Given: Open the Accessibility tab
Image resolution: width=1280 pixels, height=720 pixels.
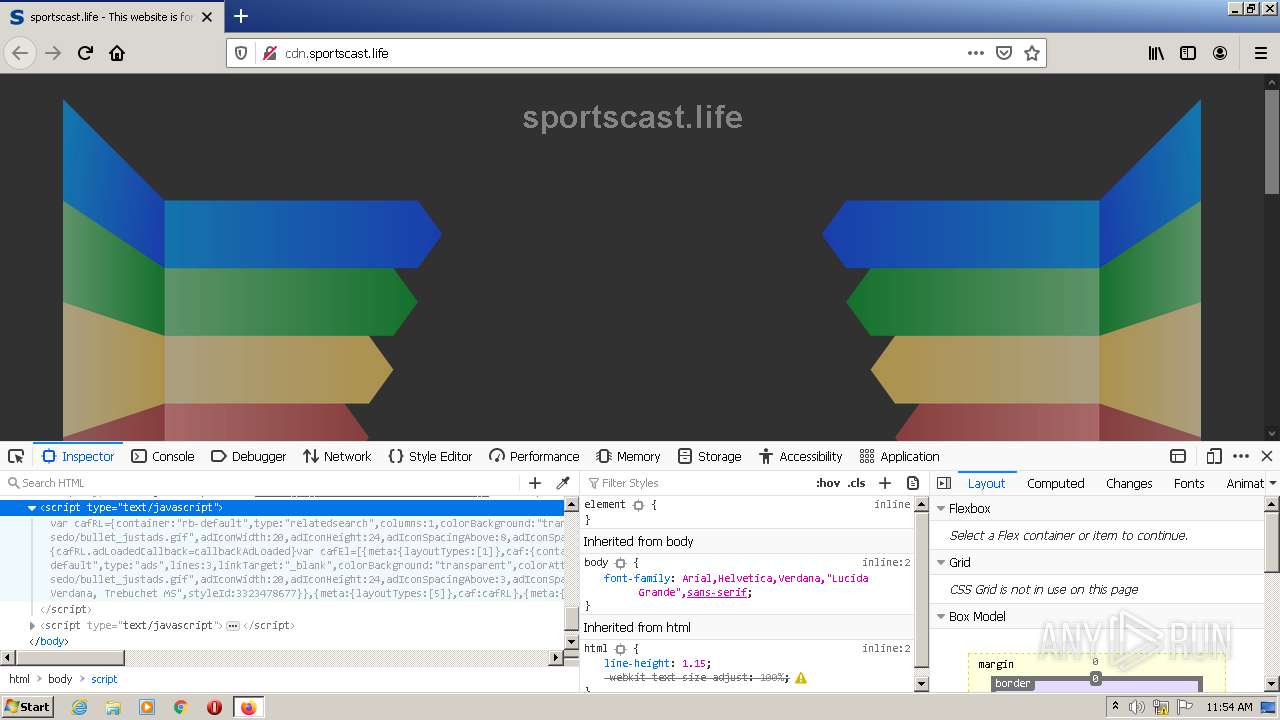Looking at the screenshot, I should pyautogui.click(x=800, y=456).
